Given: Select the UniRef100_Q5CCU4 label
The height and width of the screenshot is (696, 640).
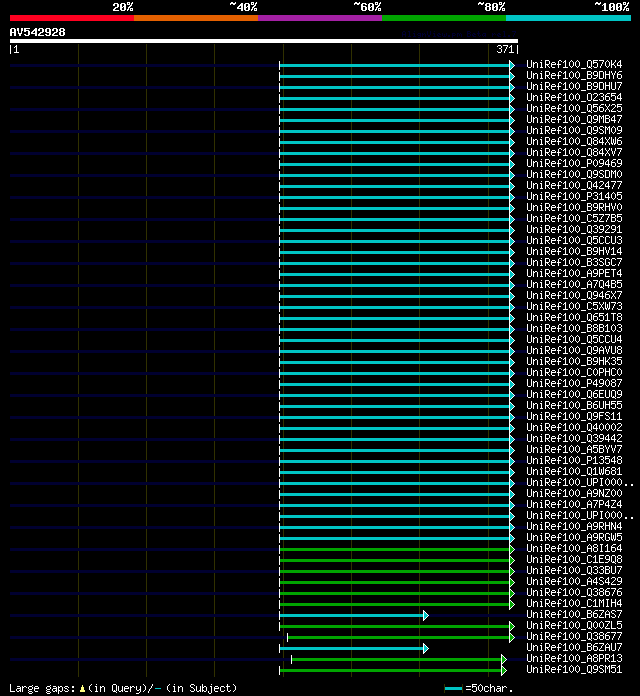Looking at the screenshot, I should click(x=574, y=339).
